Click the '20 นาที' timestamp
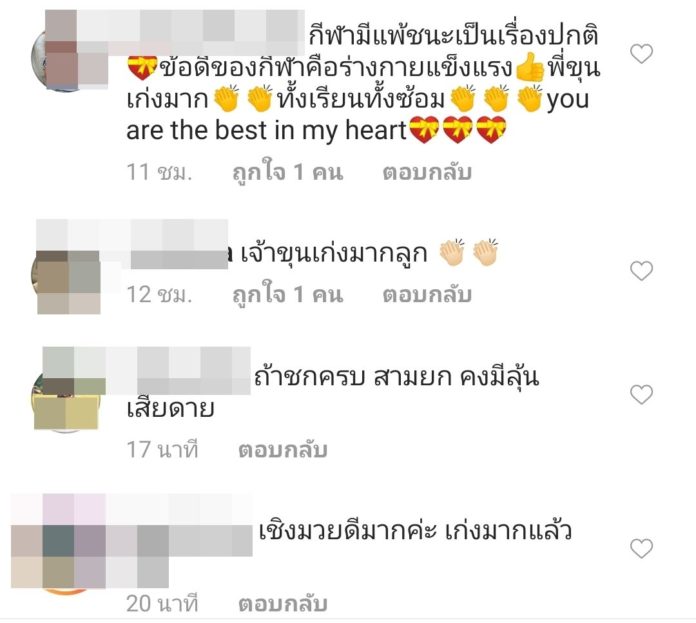 (x=162, y=604)
